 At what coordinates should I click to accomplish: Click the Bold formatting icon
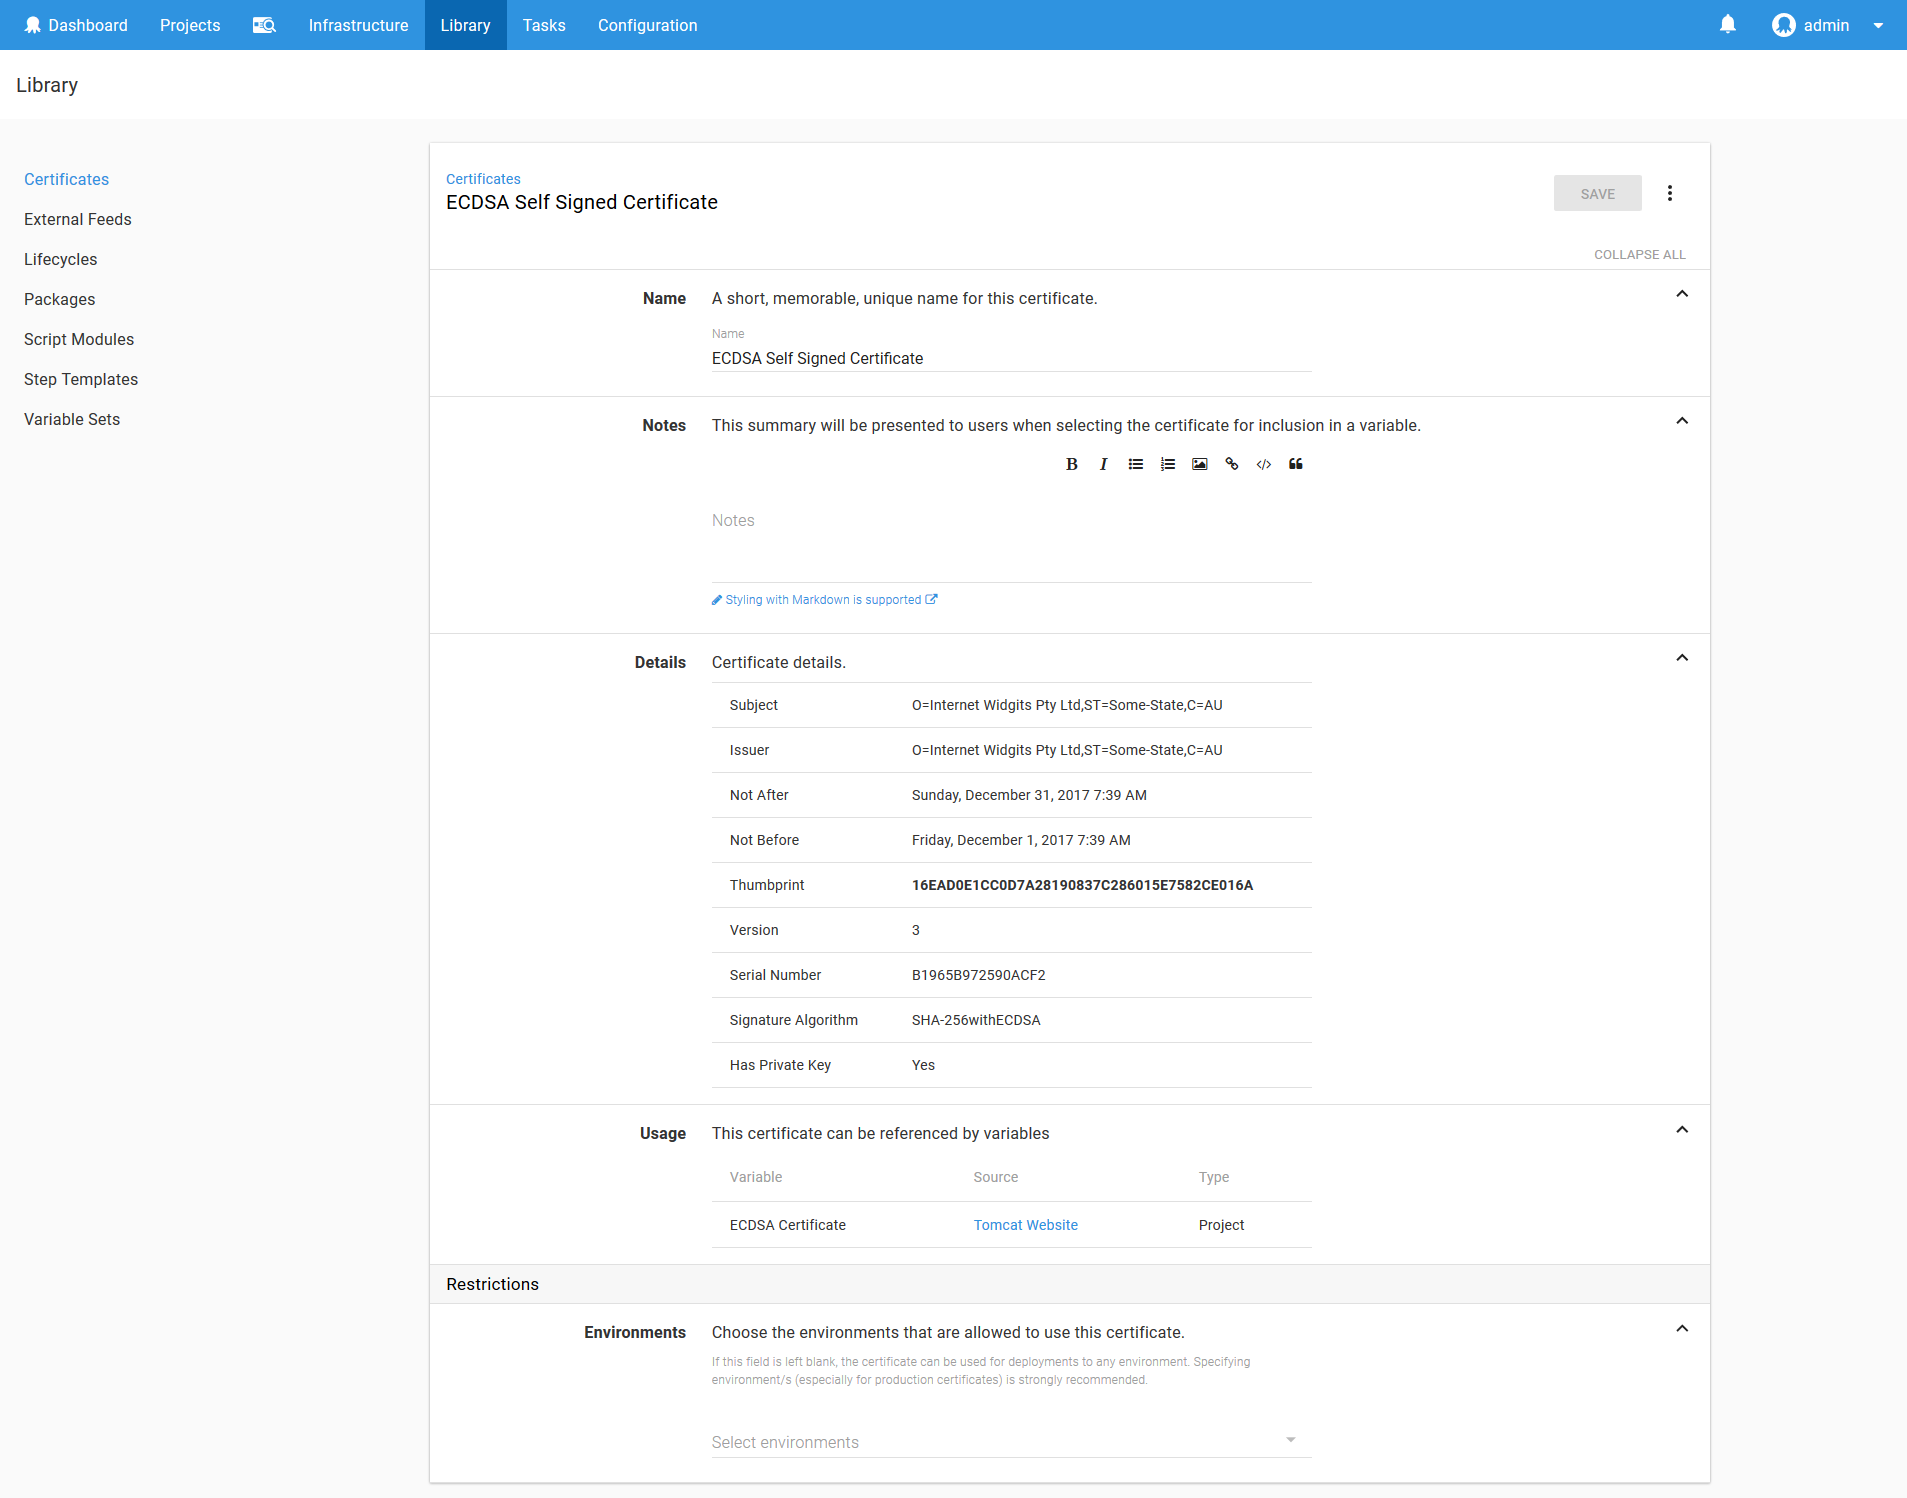pyautogui.click(x=1071, y=464)
